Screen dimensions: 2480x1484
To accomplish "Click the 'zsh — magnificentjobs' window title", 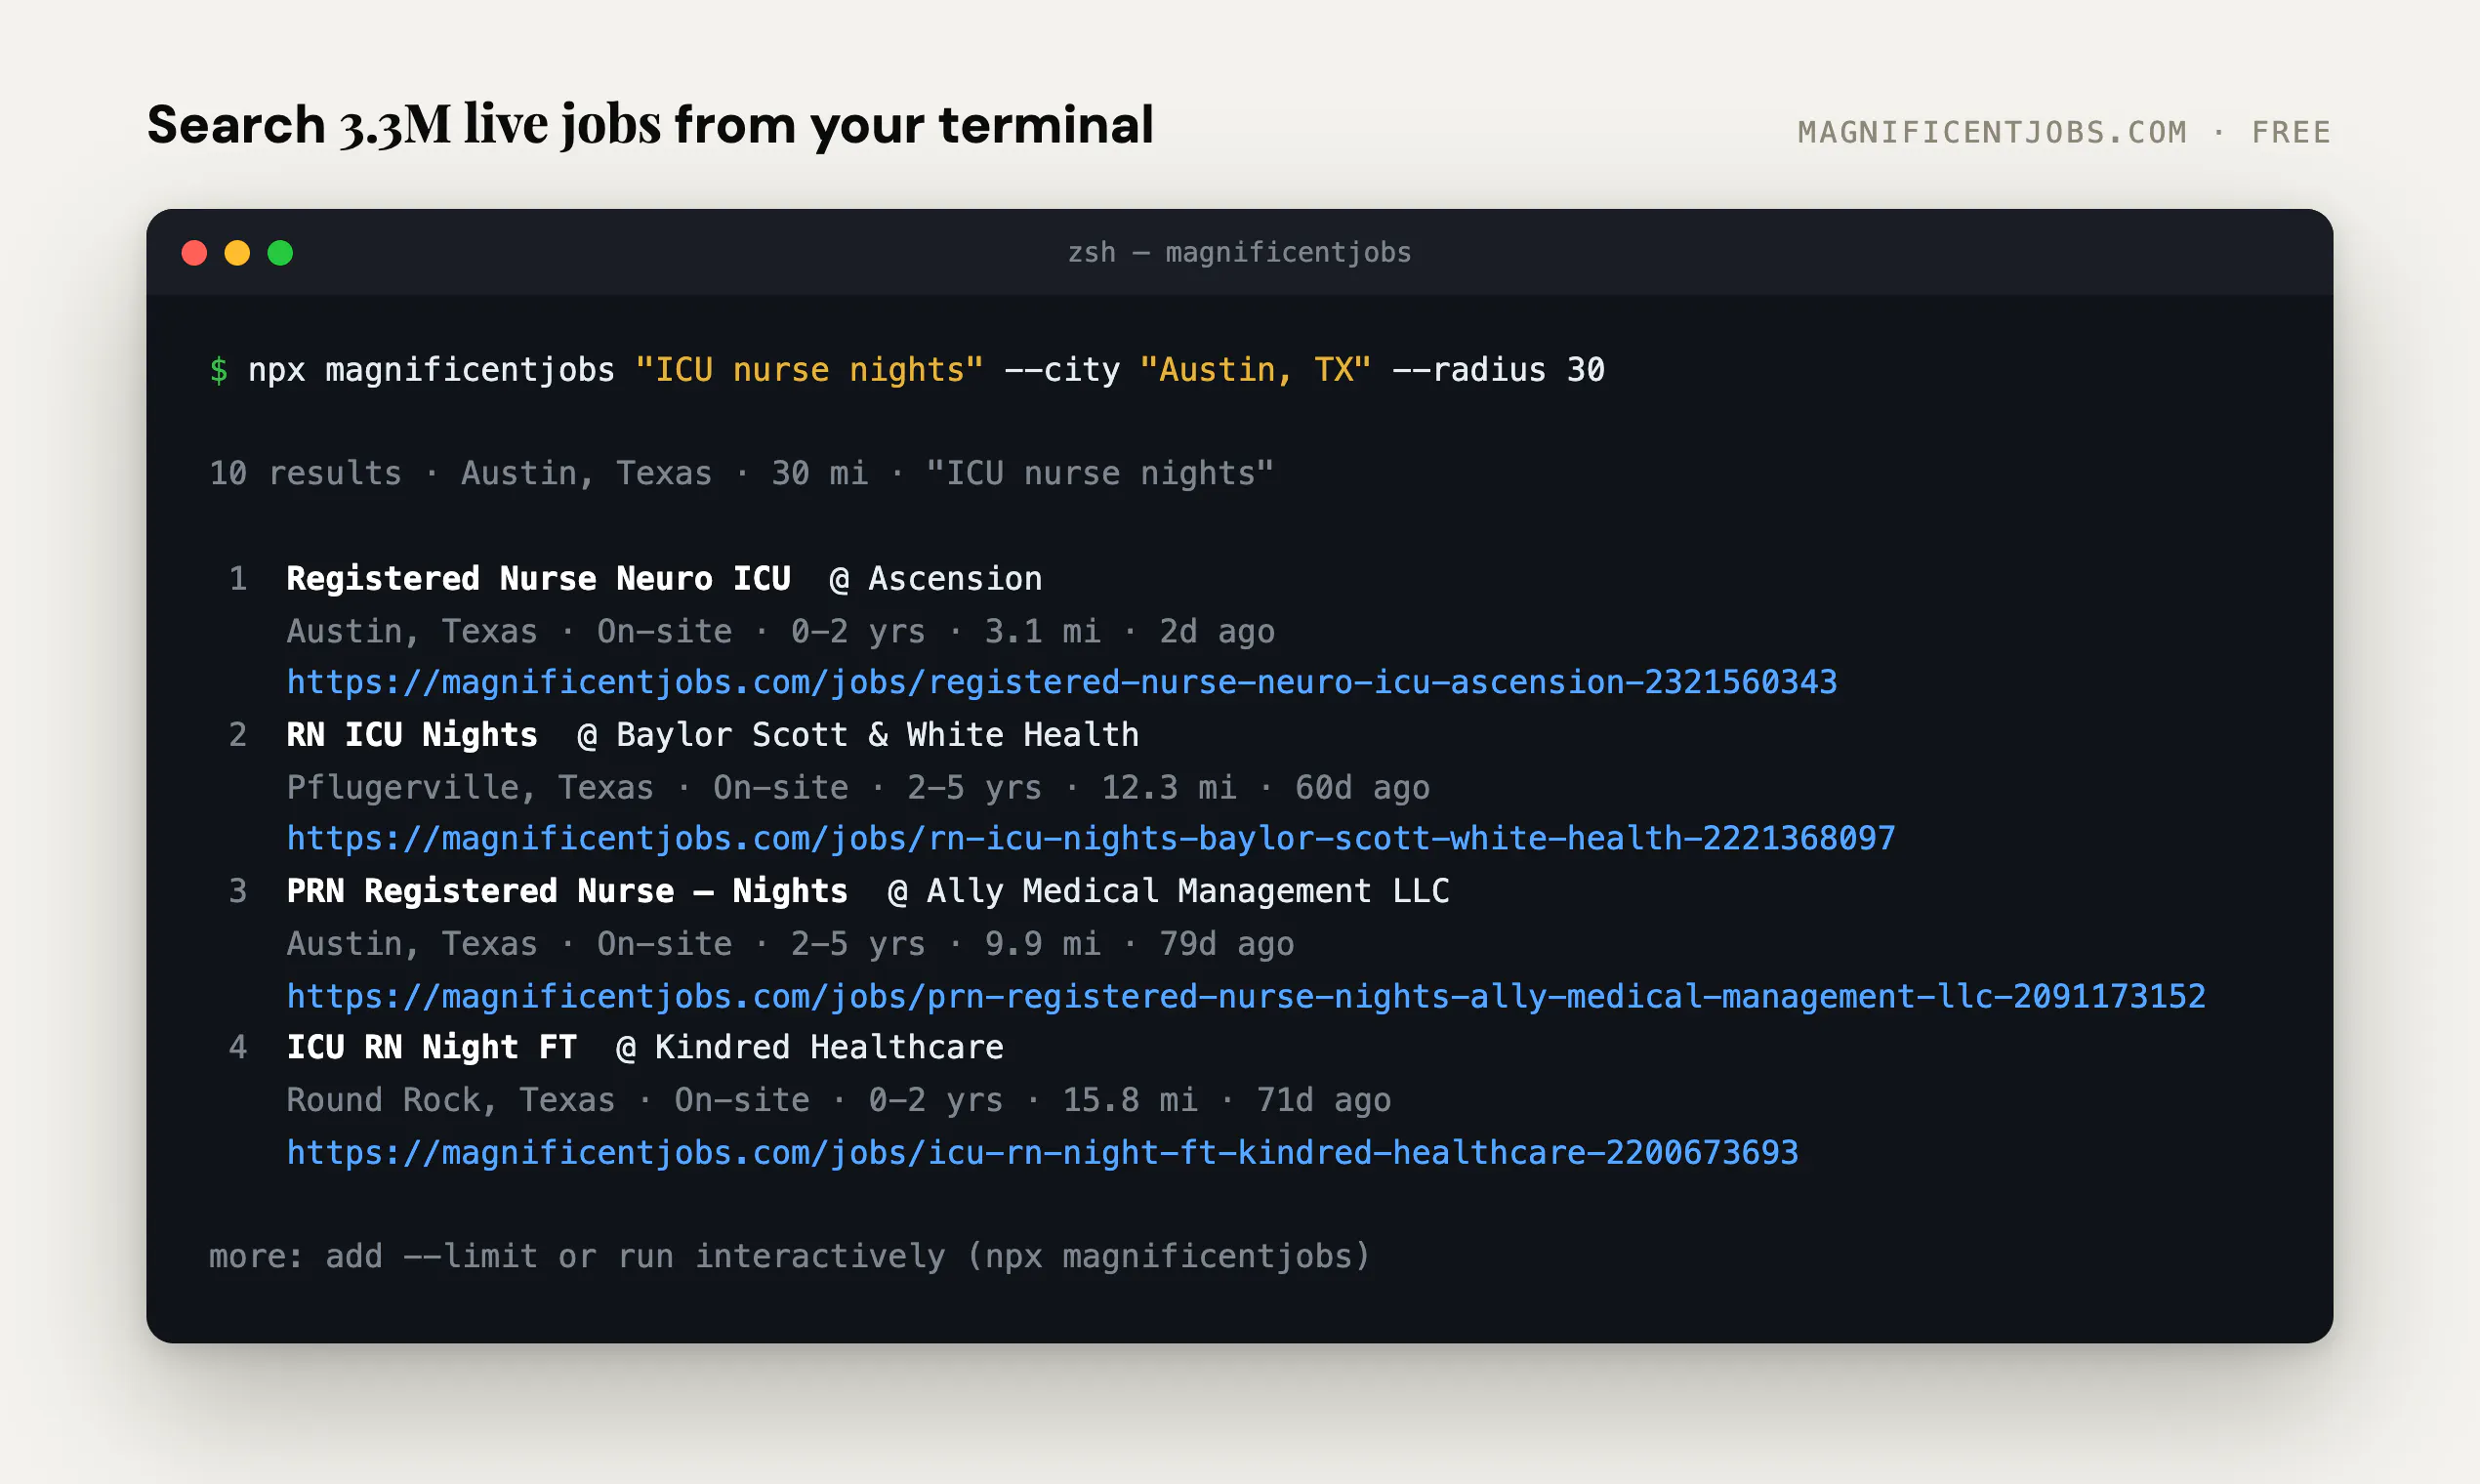I will (x=1239, y=252).
